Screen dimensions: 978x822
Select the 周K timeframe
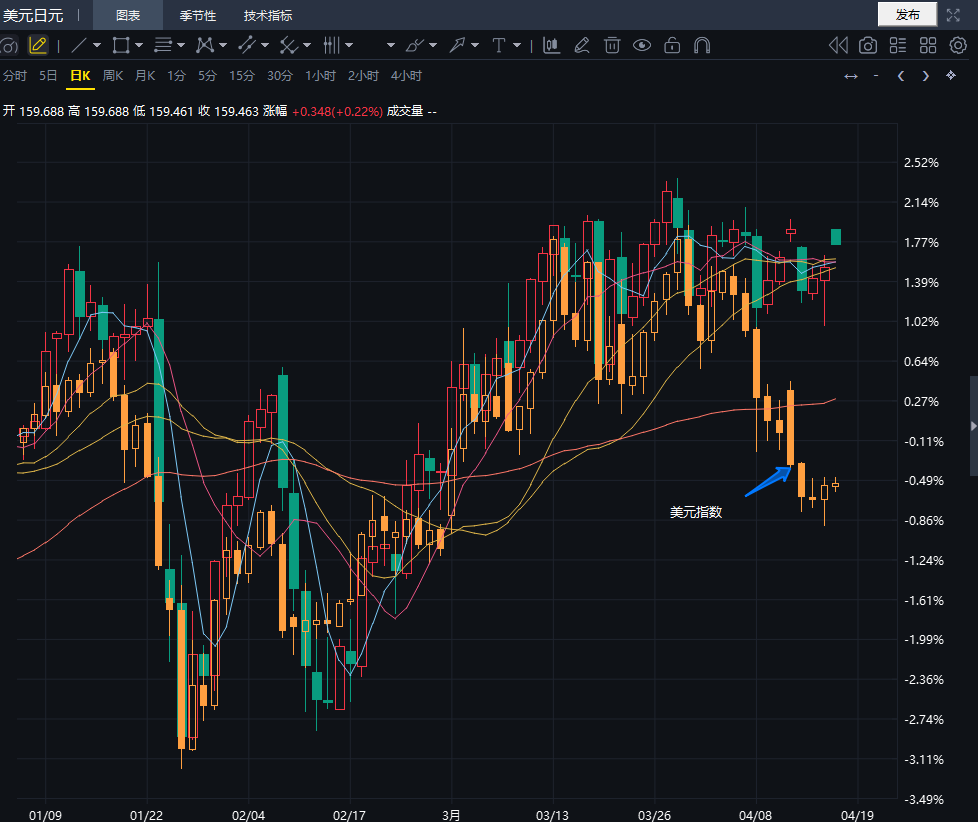click(x=113, y=76)
